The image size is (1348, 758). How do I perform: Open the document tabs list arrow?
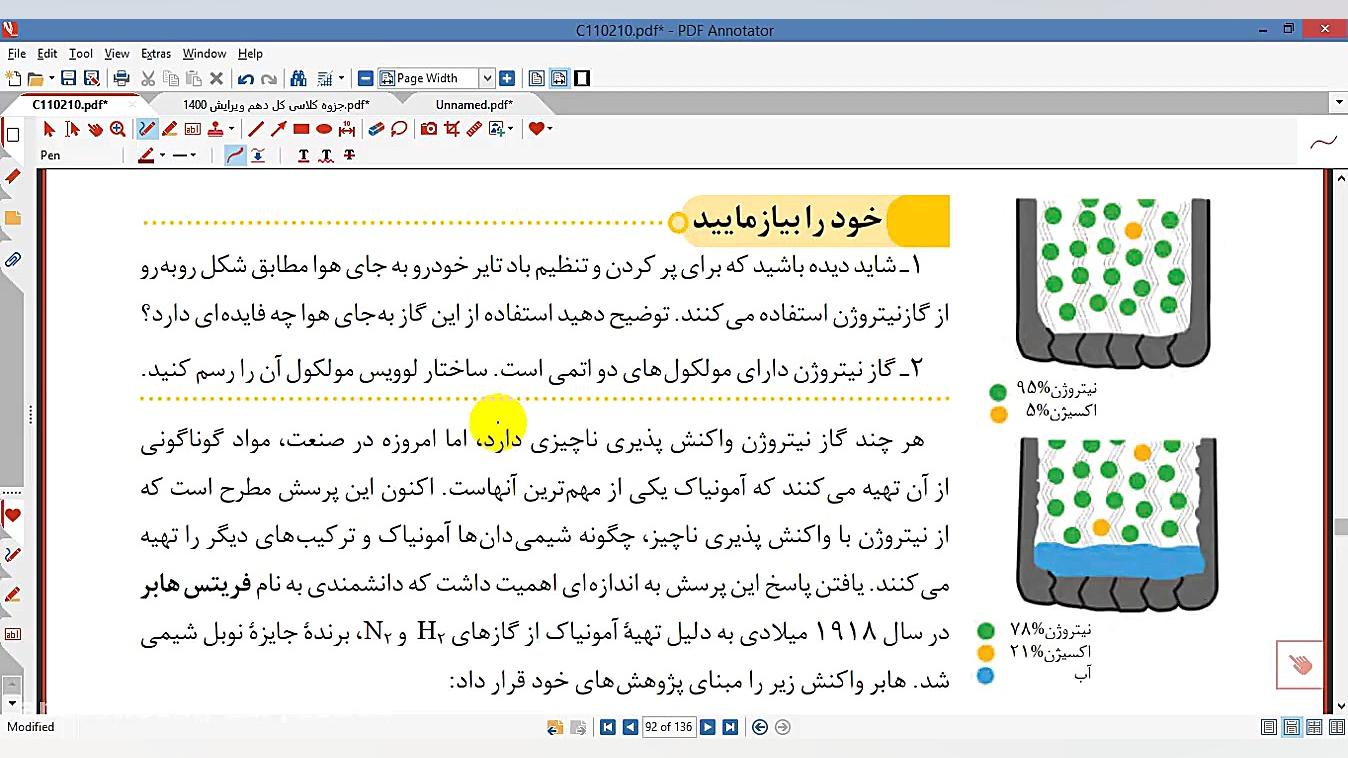(1339, 103)
